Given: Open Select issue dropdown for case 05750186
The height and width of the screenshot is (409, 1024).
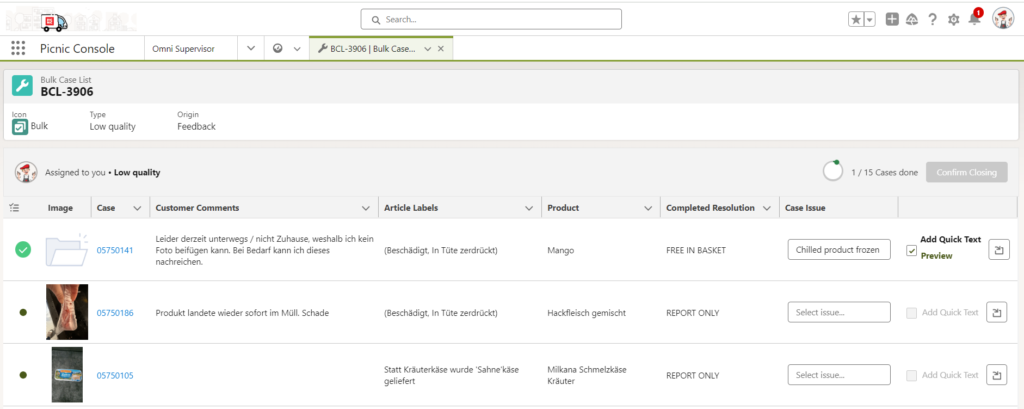Looking at the screenshot, I should coord(838,313).
